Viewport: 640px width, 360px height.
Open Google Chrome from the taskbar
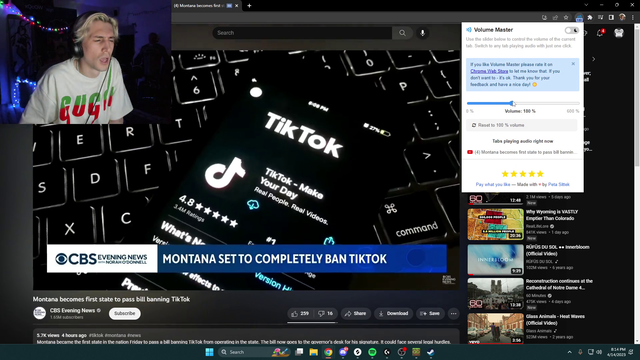tap(328, 352)
